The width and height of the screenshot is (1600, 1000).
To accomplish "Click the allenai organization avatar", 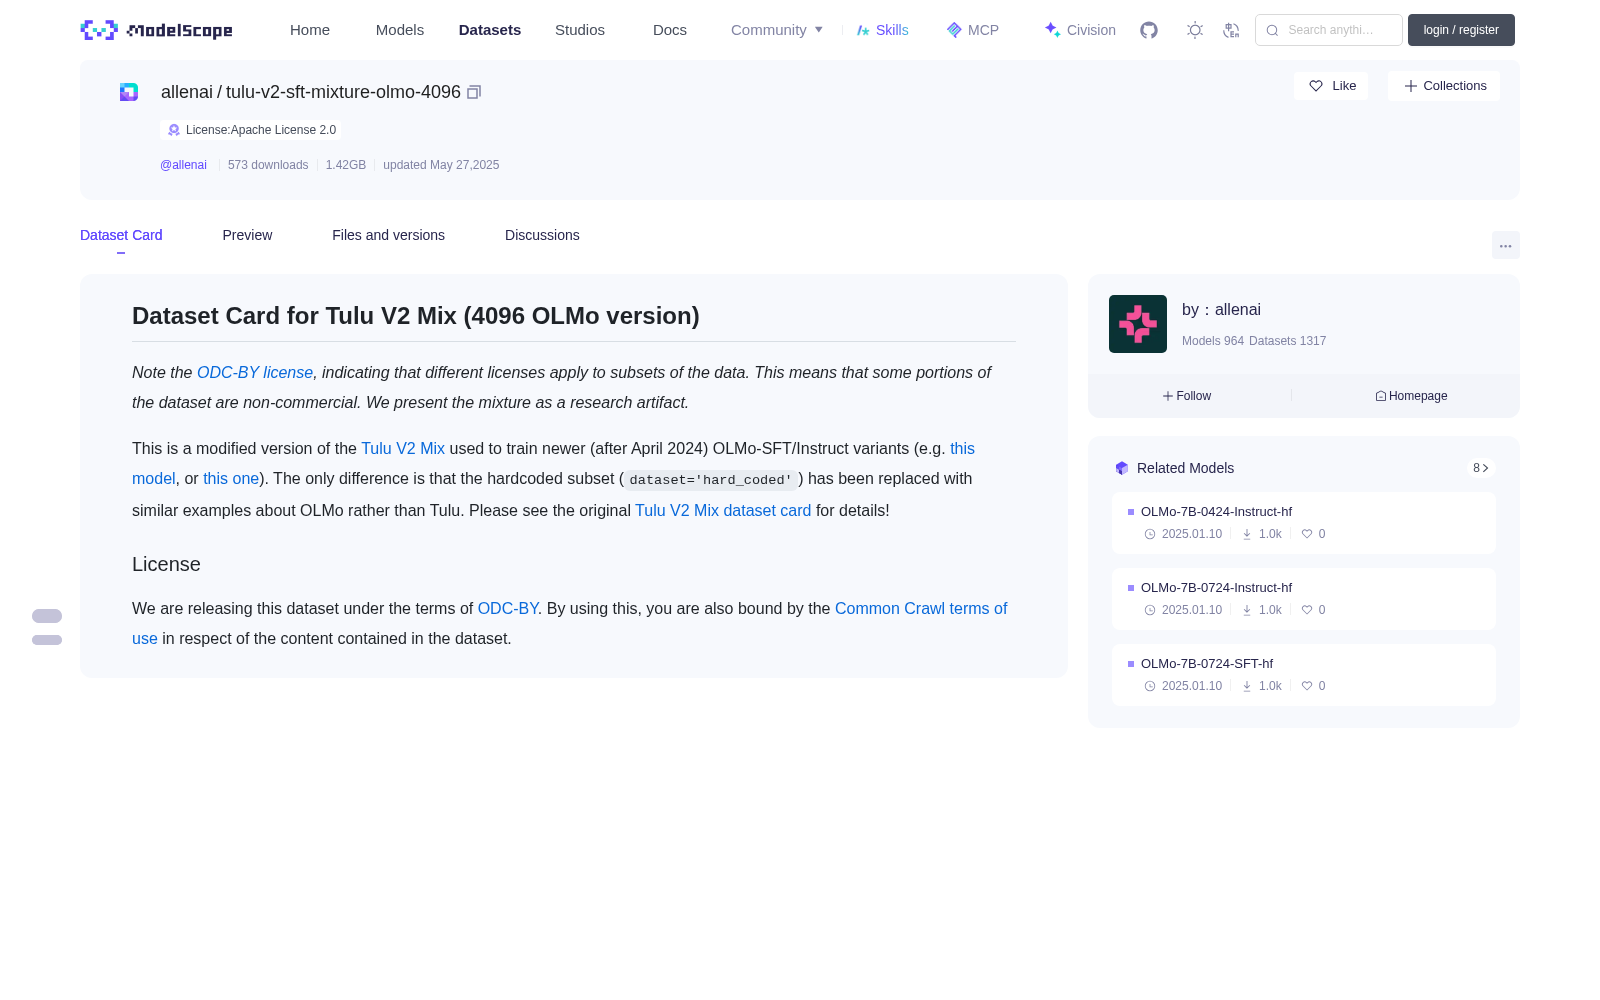I will (x=1138, y=324).
